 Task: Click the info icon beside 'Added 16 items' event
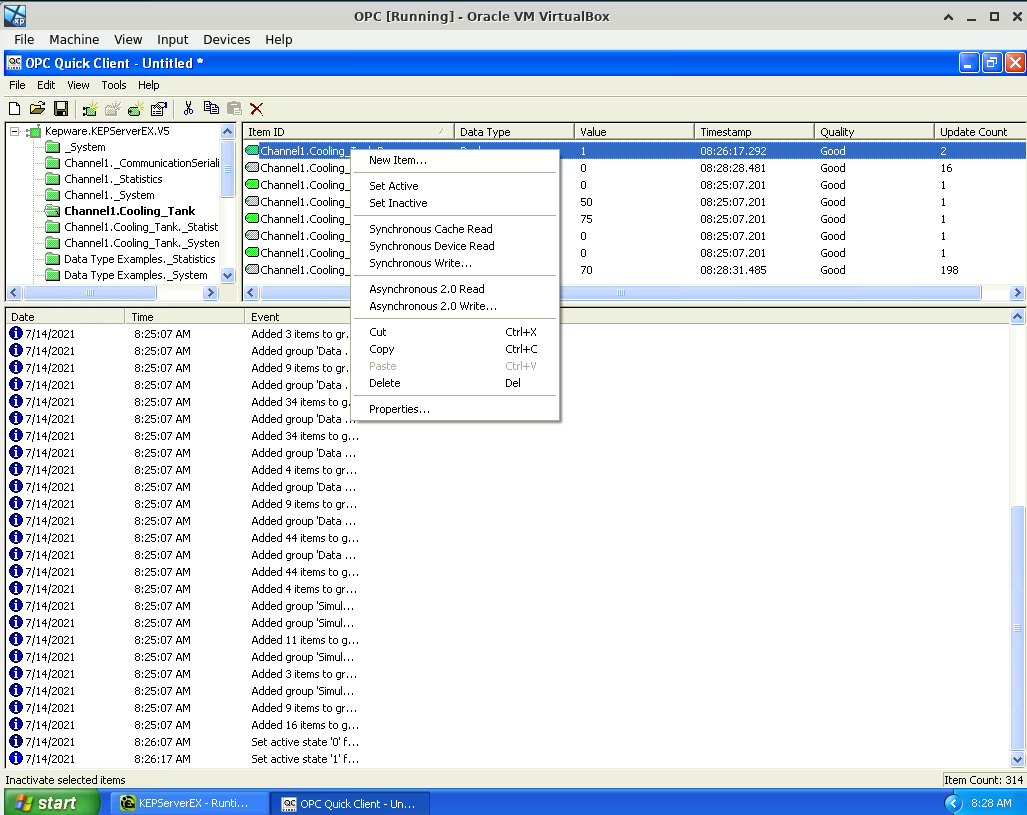[16, 725]
